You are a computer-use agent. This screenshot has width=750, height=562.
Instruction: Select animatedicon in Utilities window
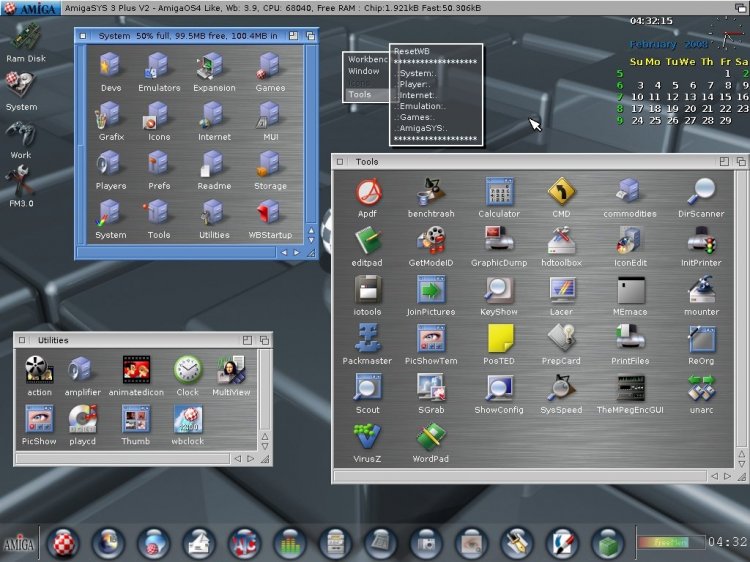136,369
